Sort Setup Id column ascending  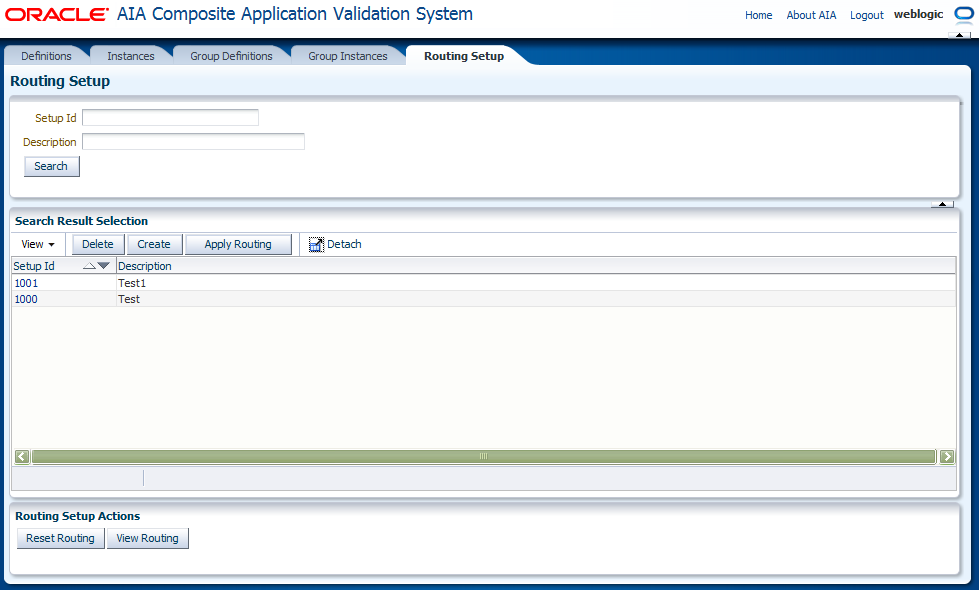tap(89, 266)
